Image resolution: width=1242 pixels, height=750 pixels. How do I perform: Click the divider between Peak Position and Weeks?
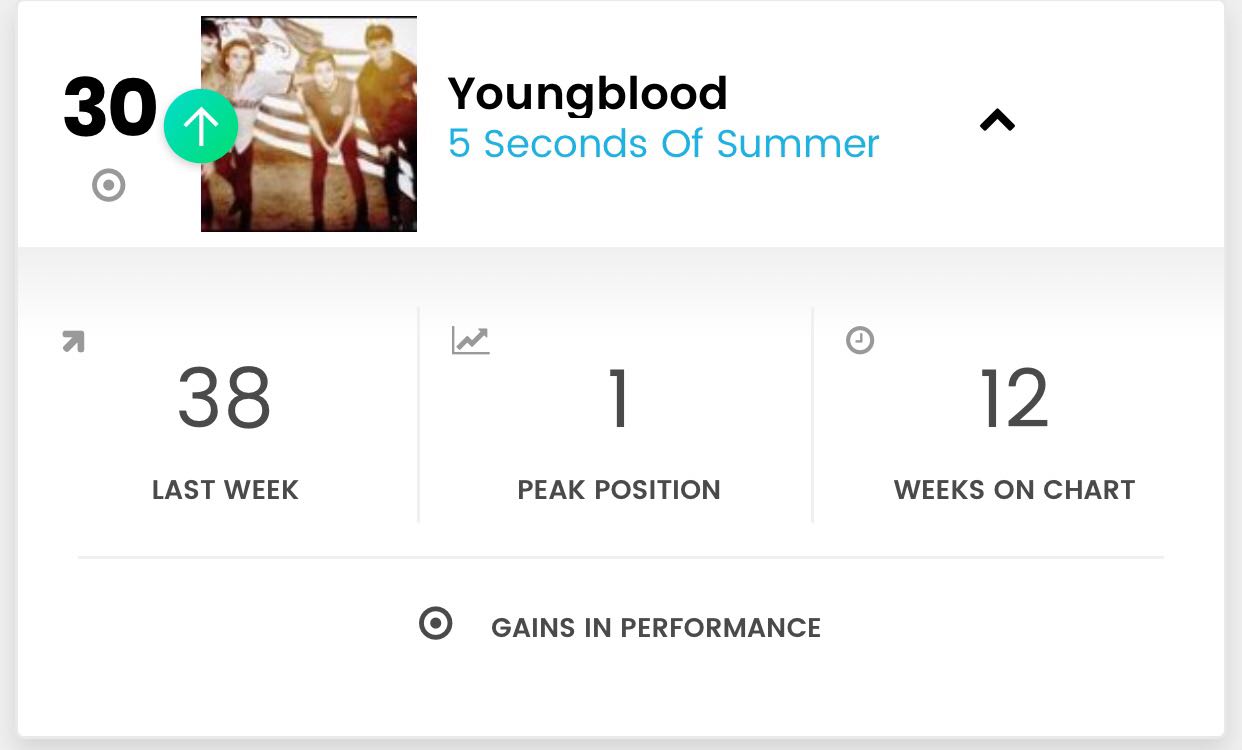(813, 415)
